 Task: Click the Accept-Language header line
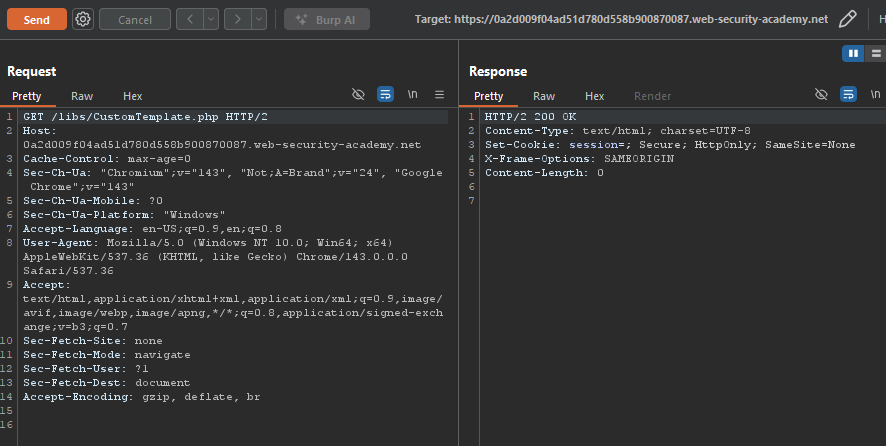tap(152, 228)
